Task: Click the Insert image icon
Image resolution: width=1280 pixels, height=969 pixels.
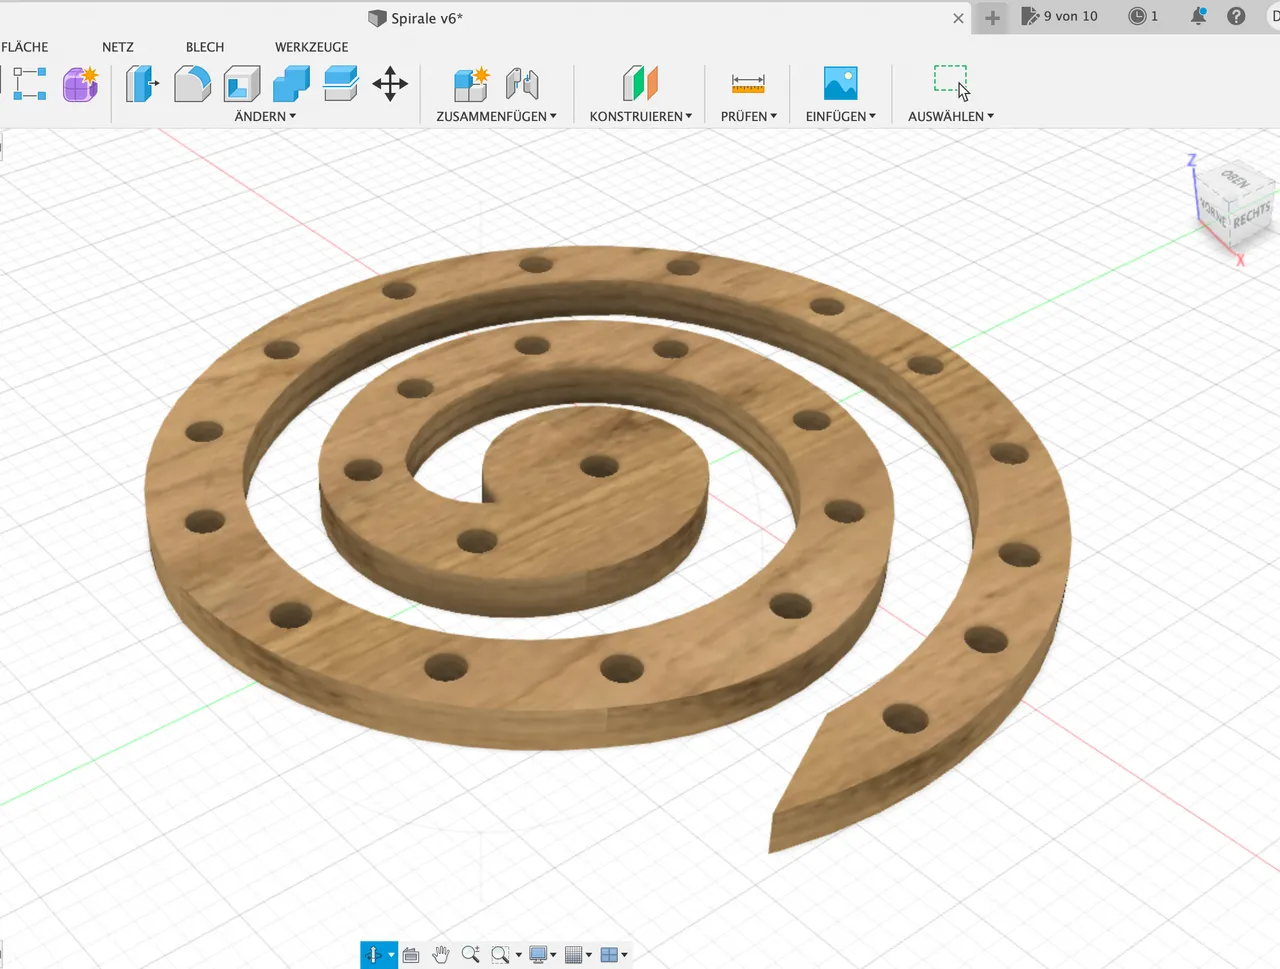Action: (x=840, y=83)
